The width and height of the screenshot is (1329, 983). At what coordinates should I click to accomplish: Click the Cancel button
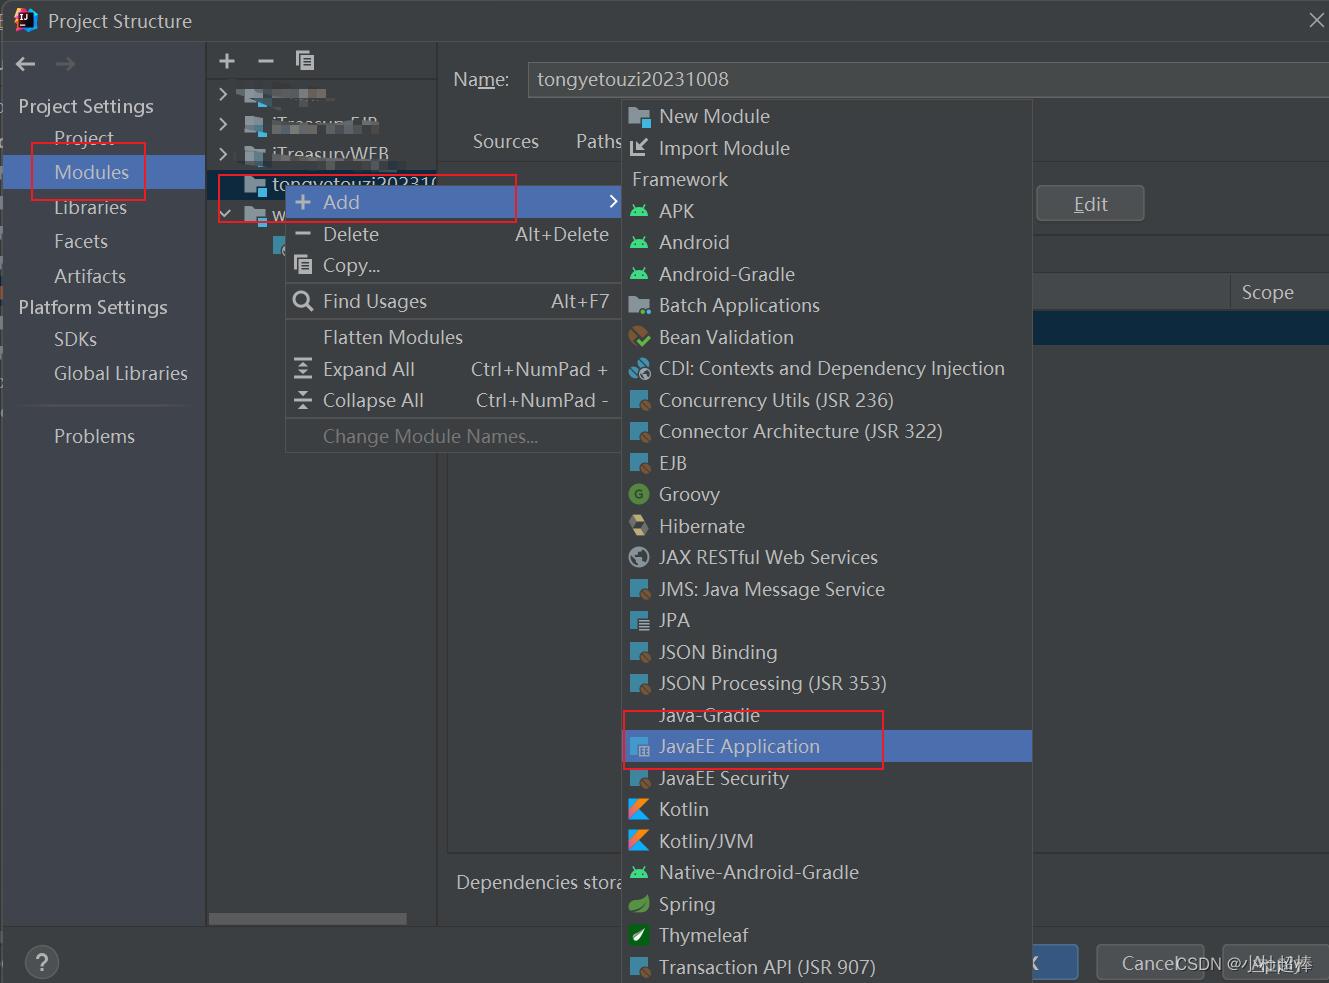pos(1150,962)
